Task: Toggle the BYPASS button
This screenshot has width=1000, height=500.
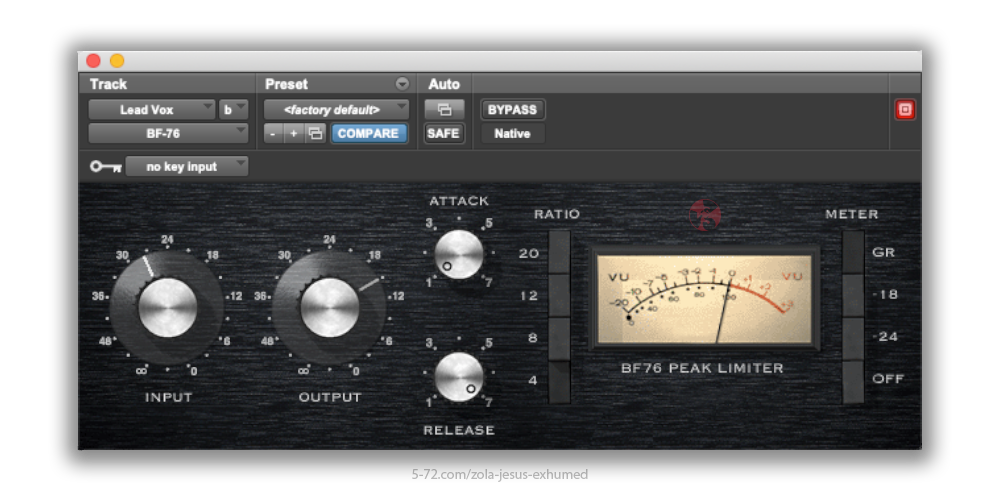Action: (513, 110)
